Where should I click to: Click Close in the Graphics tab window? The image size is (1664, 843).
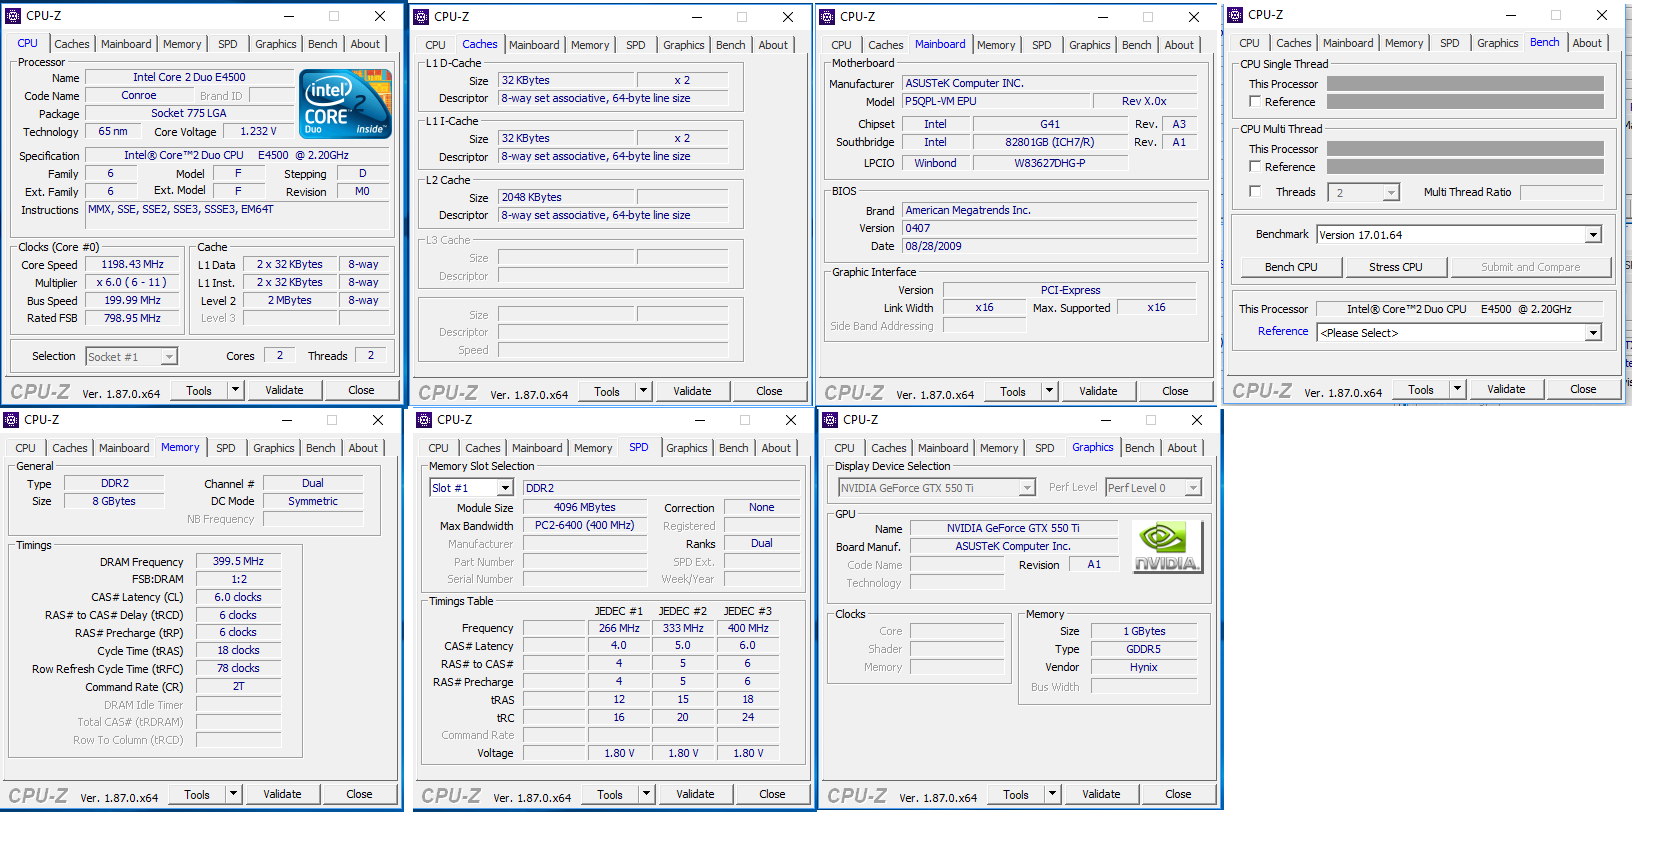1178,794
